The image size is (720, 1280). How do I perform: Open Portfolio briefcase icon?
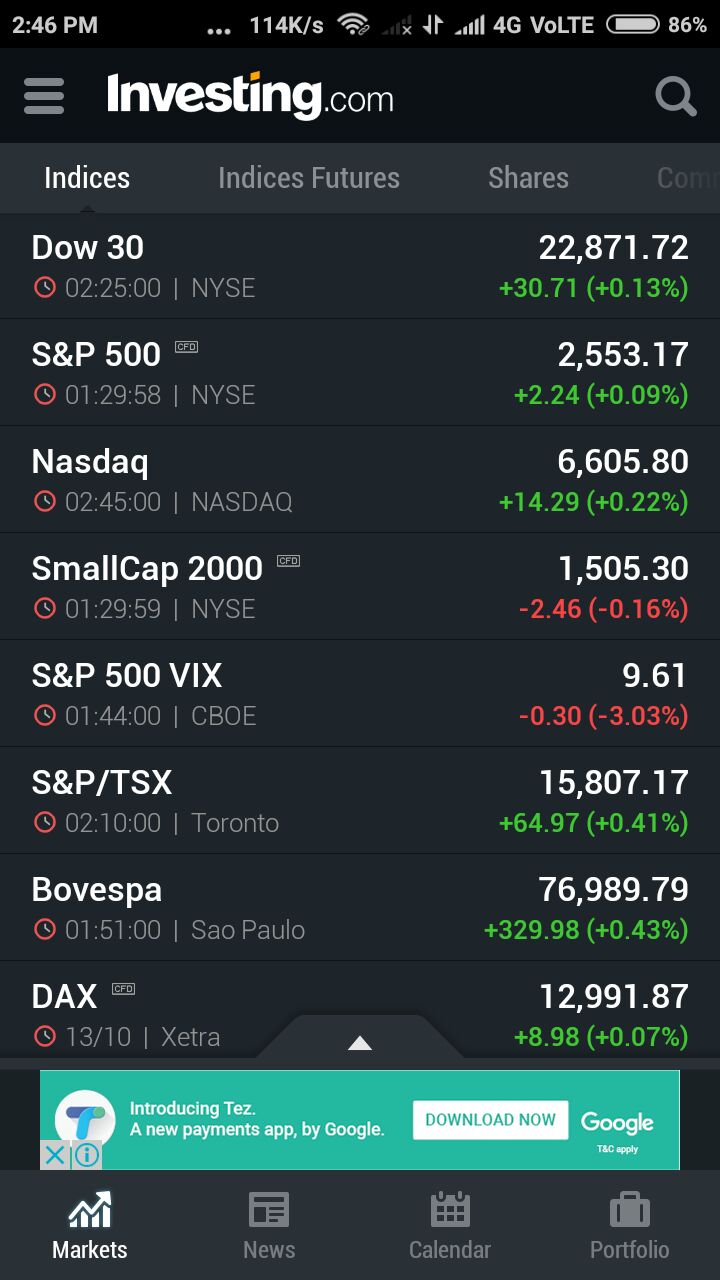(630, 1210)
